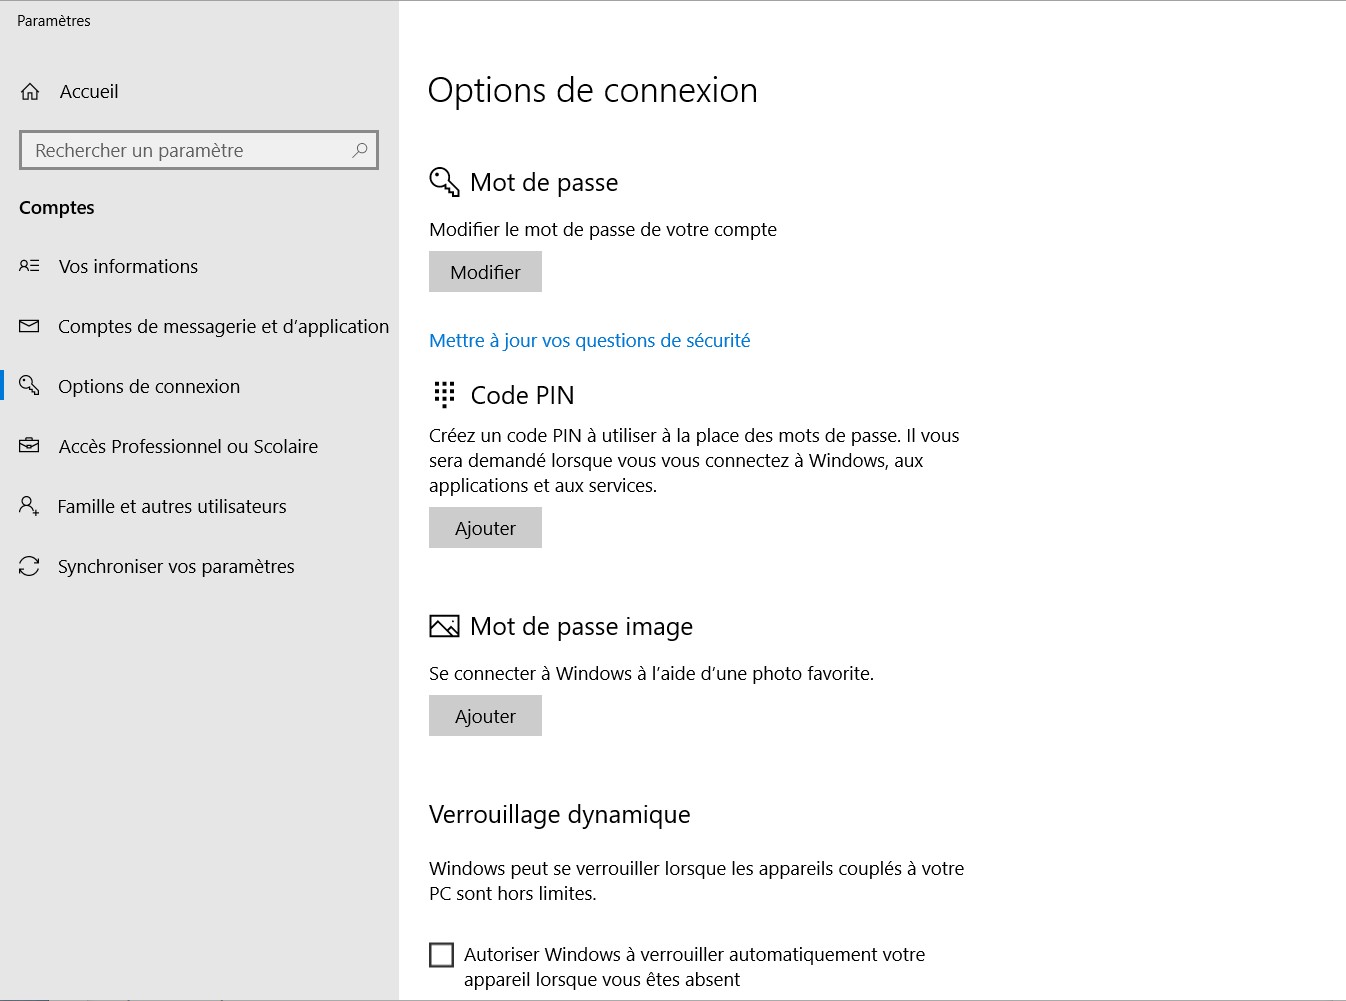Image resolution: width=1346 pixels, height=1001 pixels.
Task: Open Synchroniser vos paramètres section
Action: point(176,566)
